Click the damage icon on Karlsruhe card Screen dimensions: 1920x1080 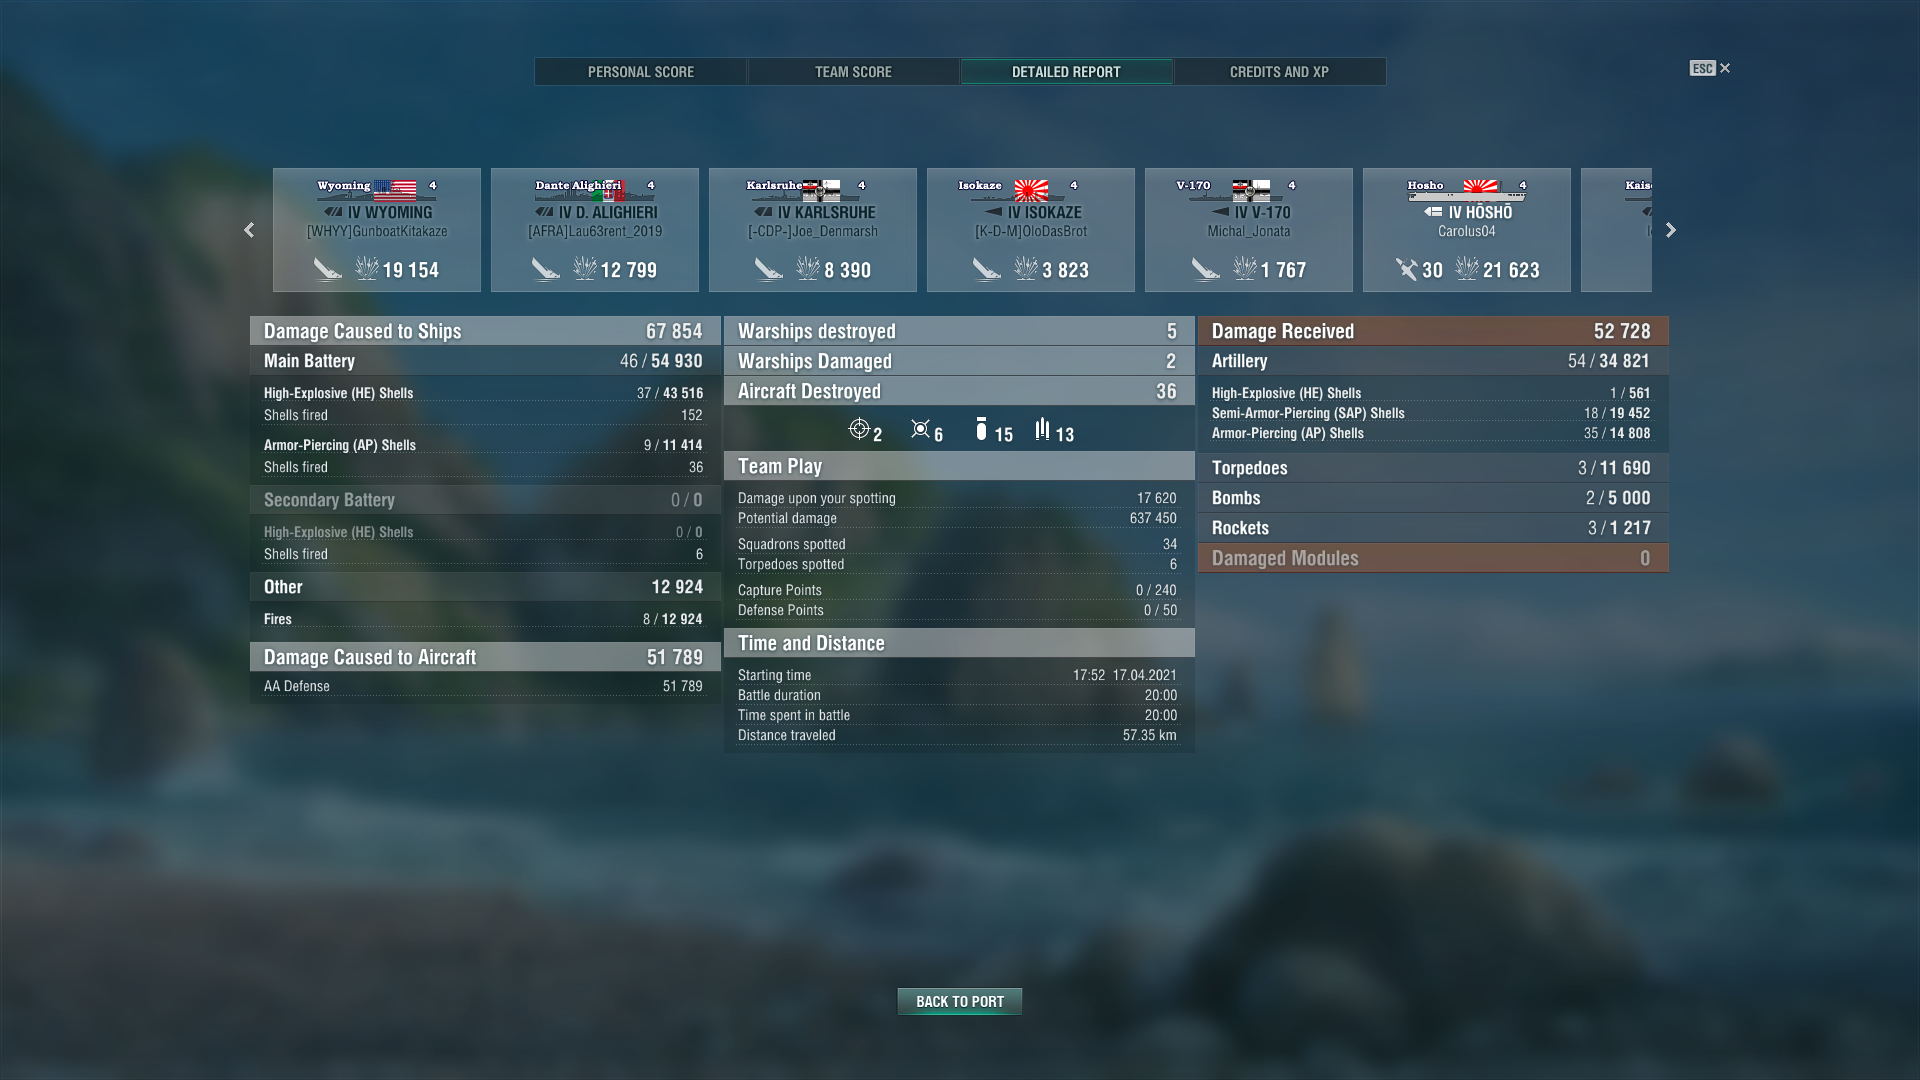click(808, 268)
